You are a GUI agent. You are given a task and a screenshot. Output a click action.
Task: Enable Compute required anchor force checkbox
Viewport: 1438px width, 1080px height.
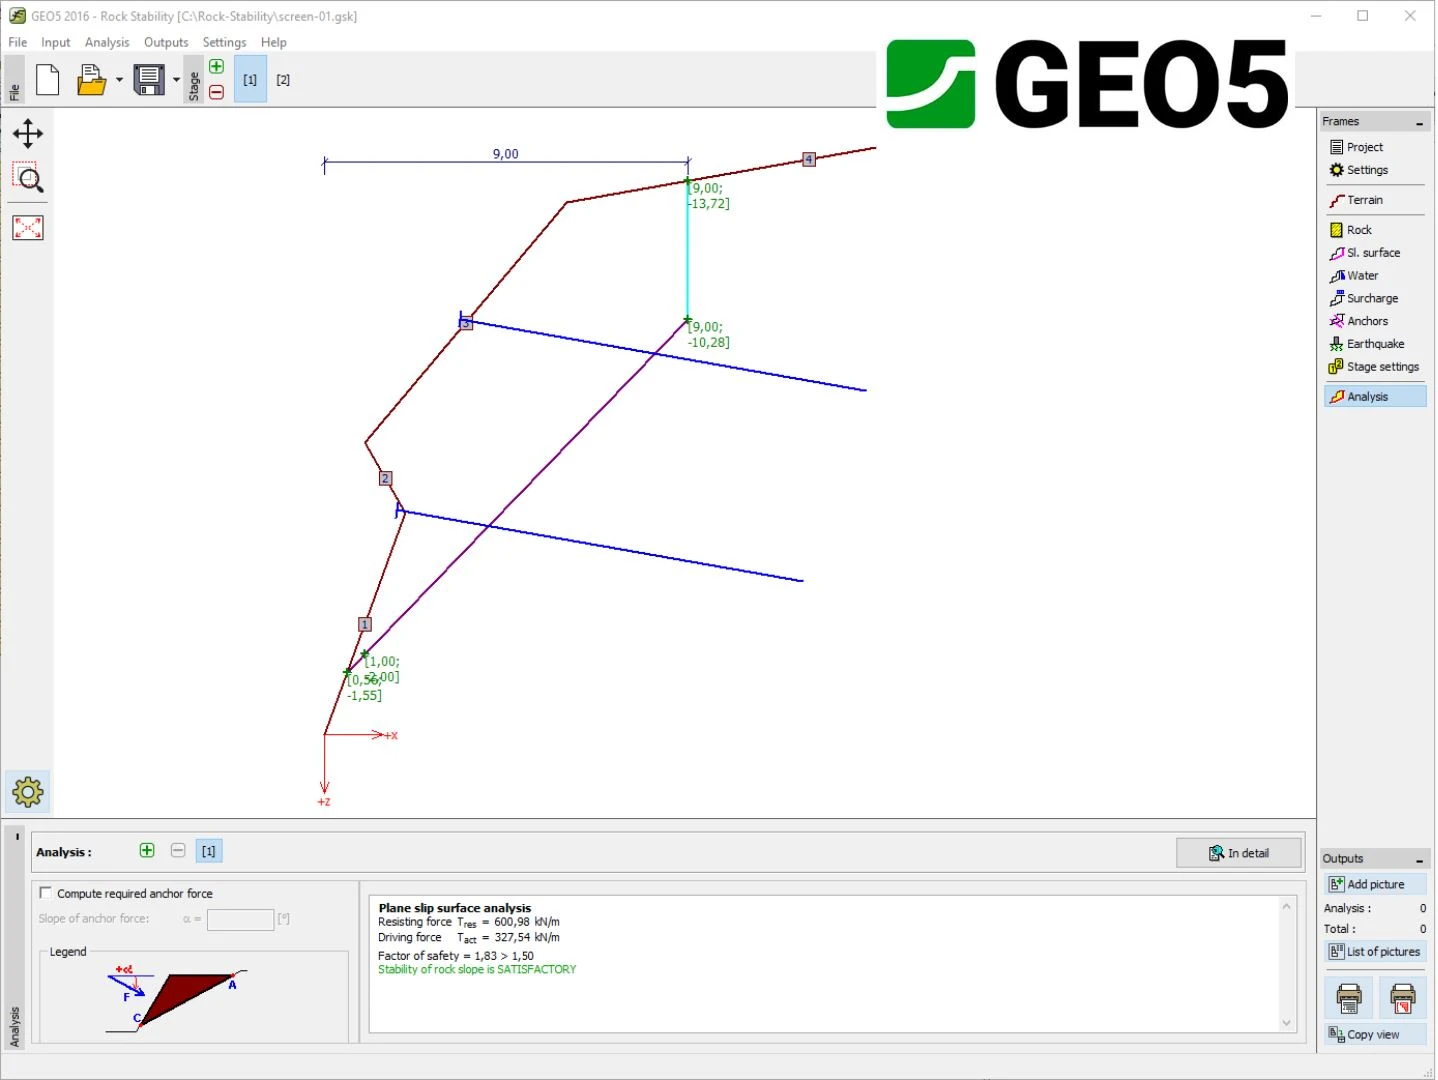(45, 893)
